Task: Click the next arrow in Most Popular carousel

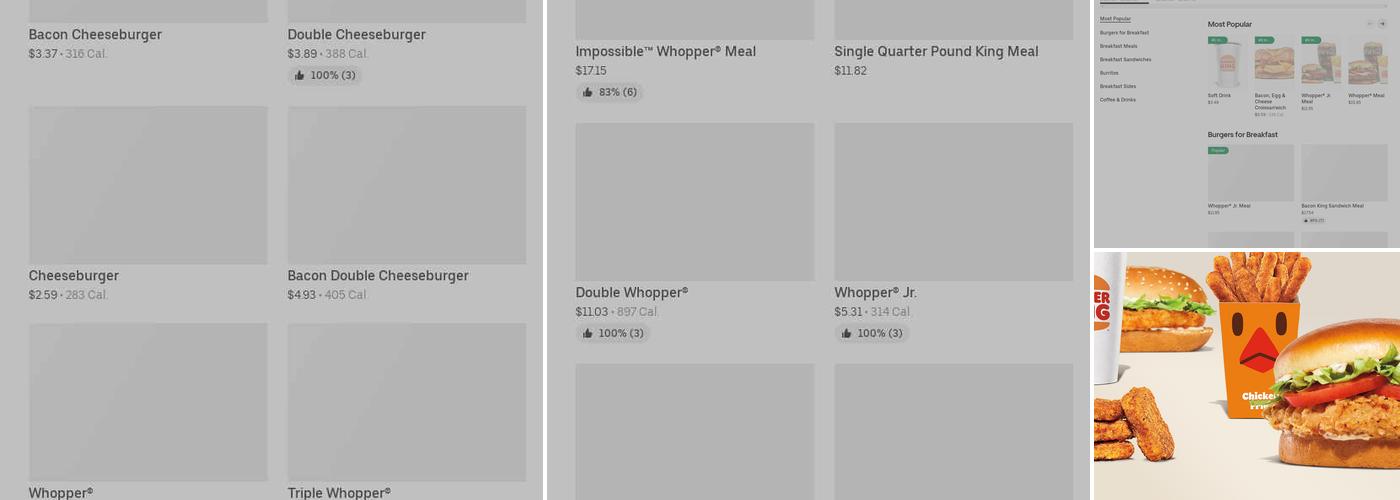Action: tap(1382, 24)
